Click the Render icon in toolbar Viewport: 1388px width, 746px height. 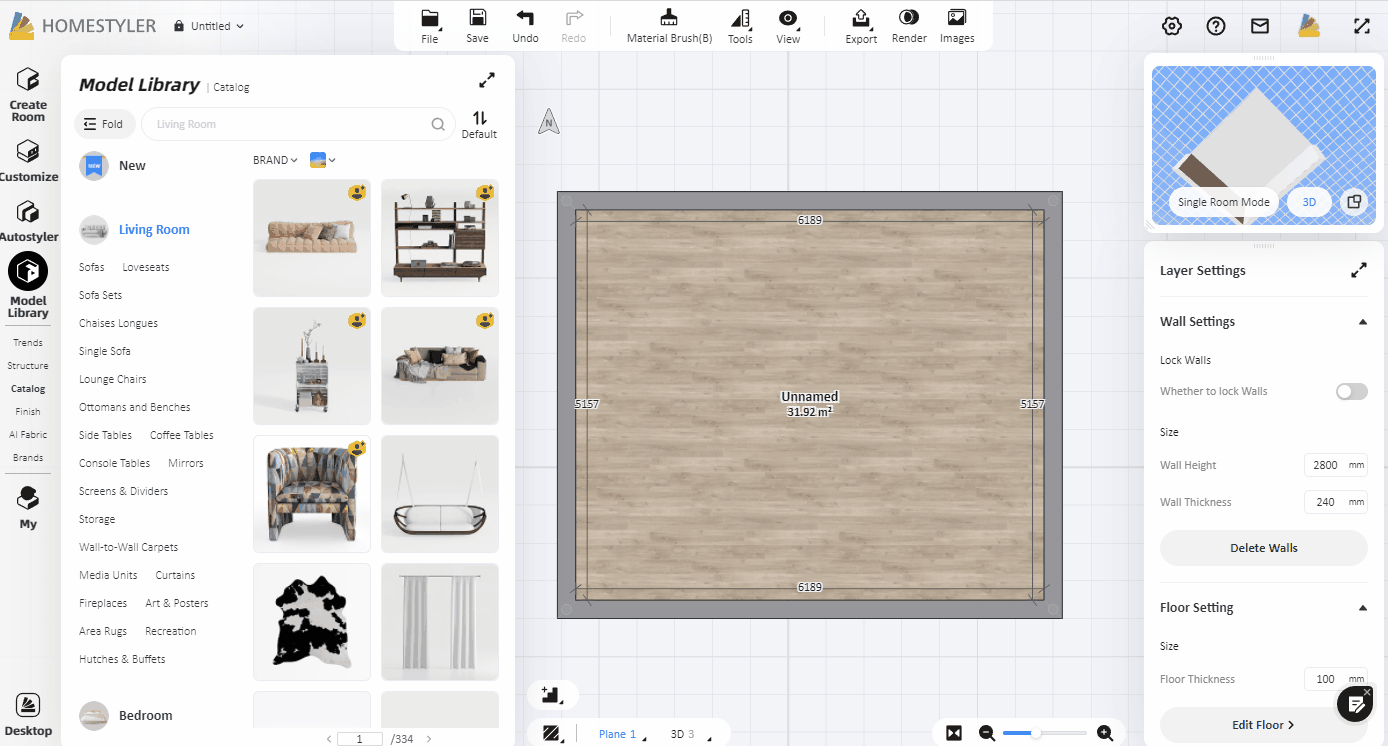(x=909, y=18)
